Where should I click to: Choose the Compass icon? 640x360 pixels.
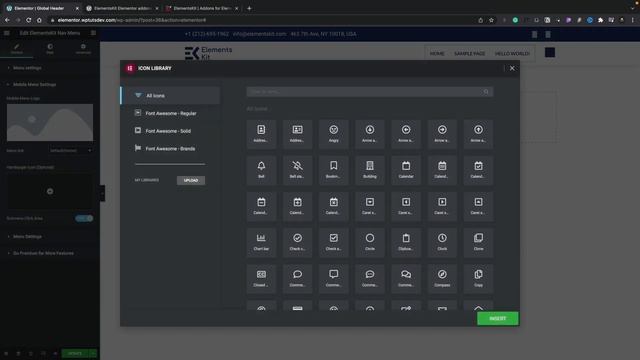pos(442,279)
